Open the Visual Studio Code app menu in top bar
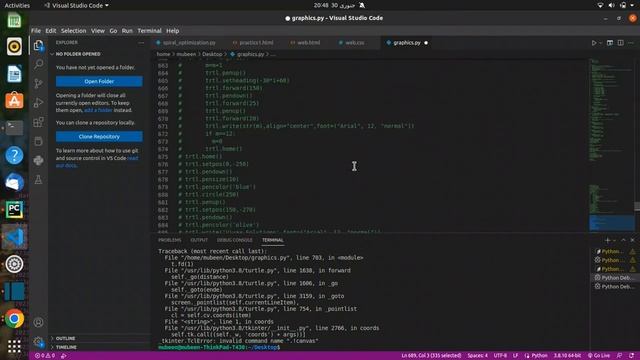 77,5
